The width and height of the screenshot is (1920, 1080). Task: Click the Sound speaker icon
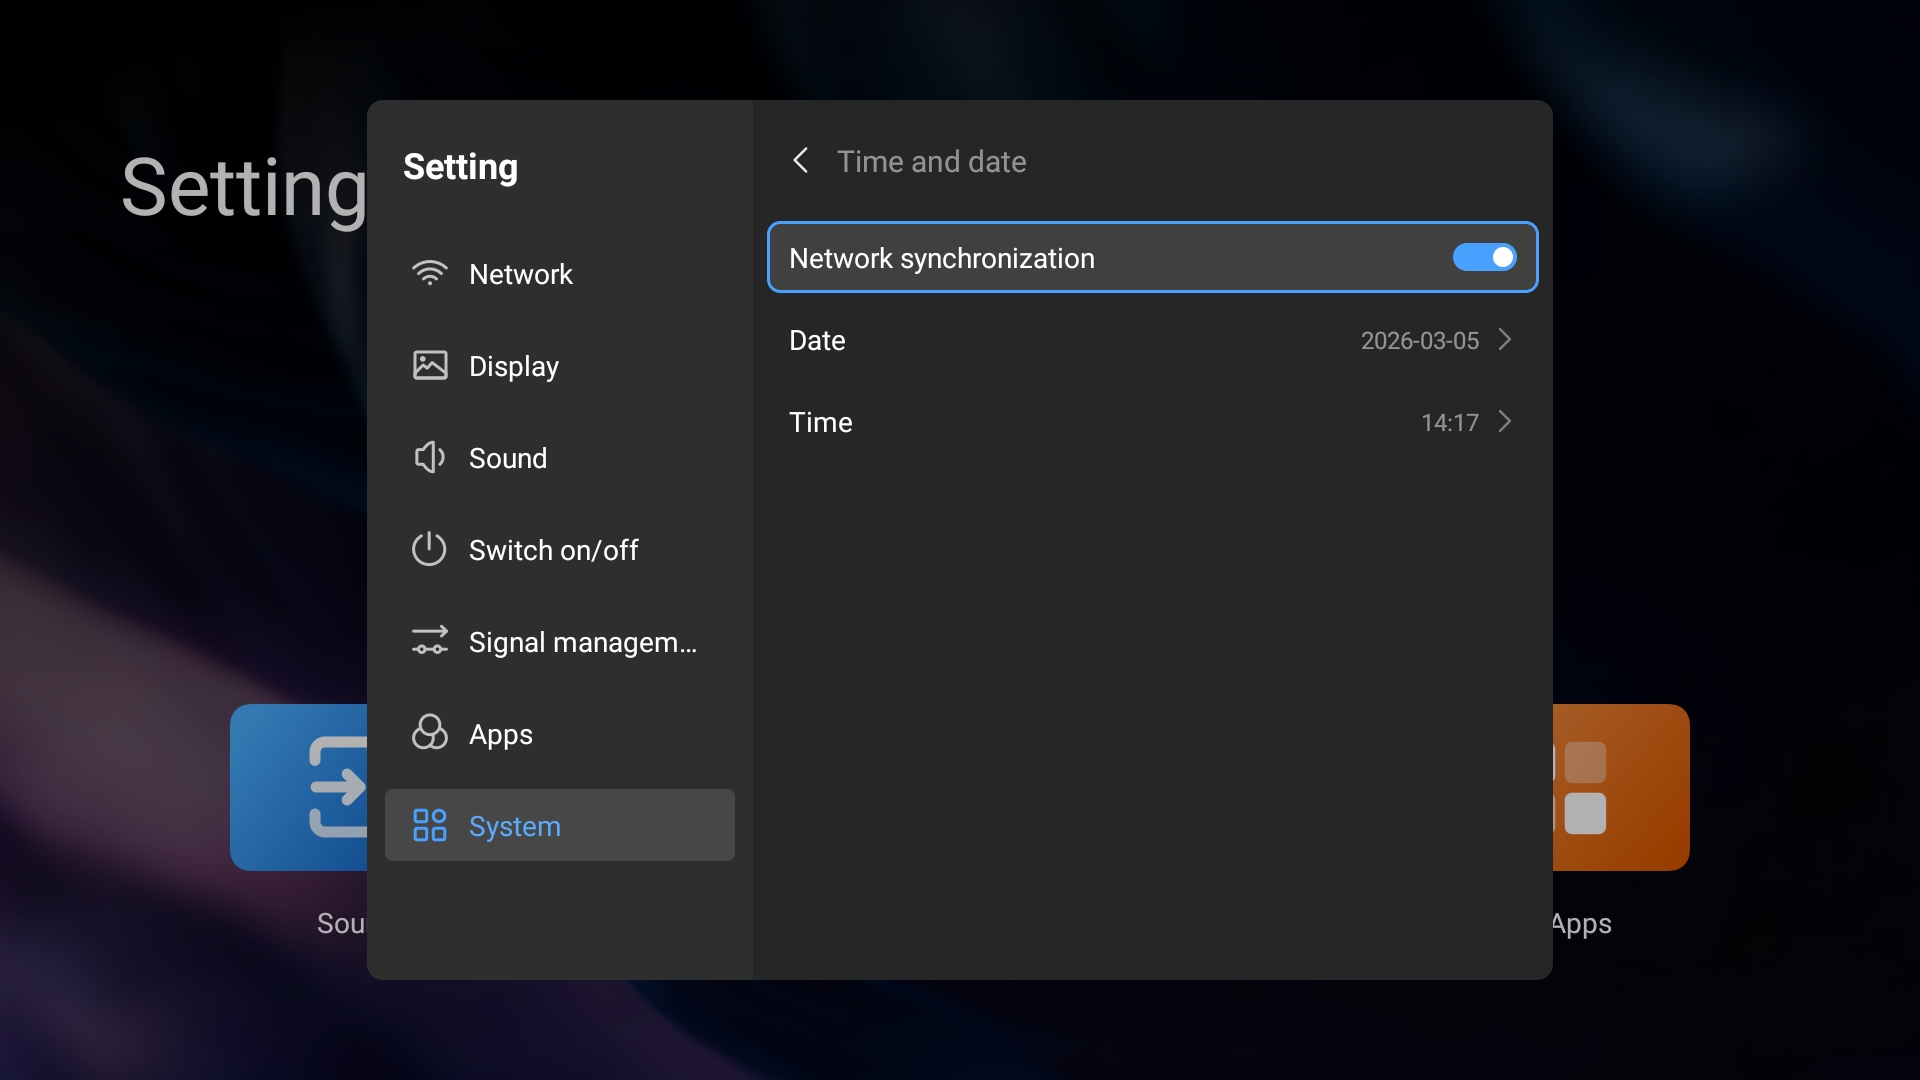[x=430, y=457]
